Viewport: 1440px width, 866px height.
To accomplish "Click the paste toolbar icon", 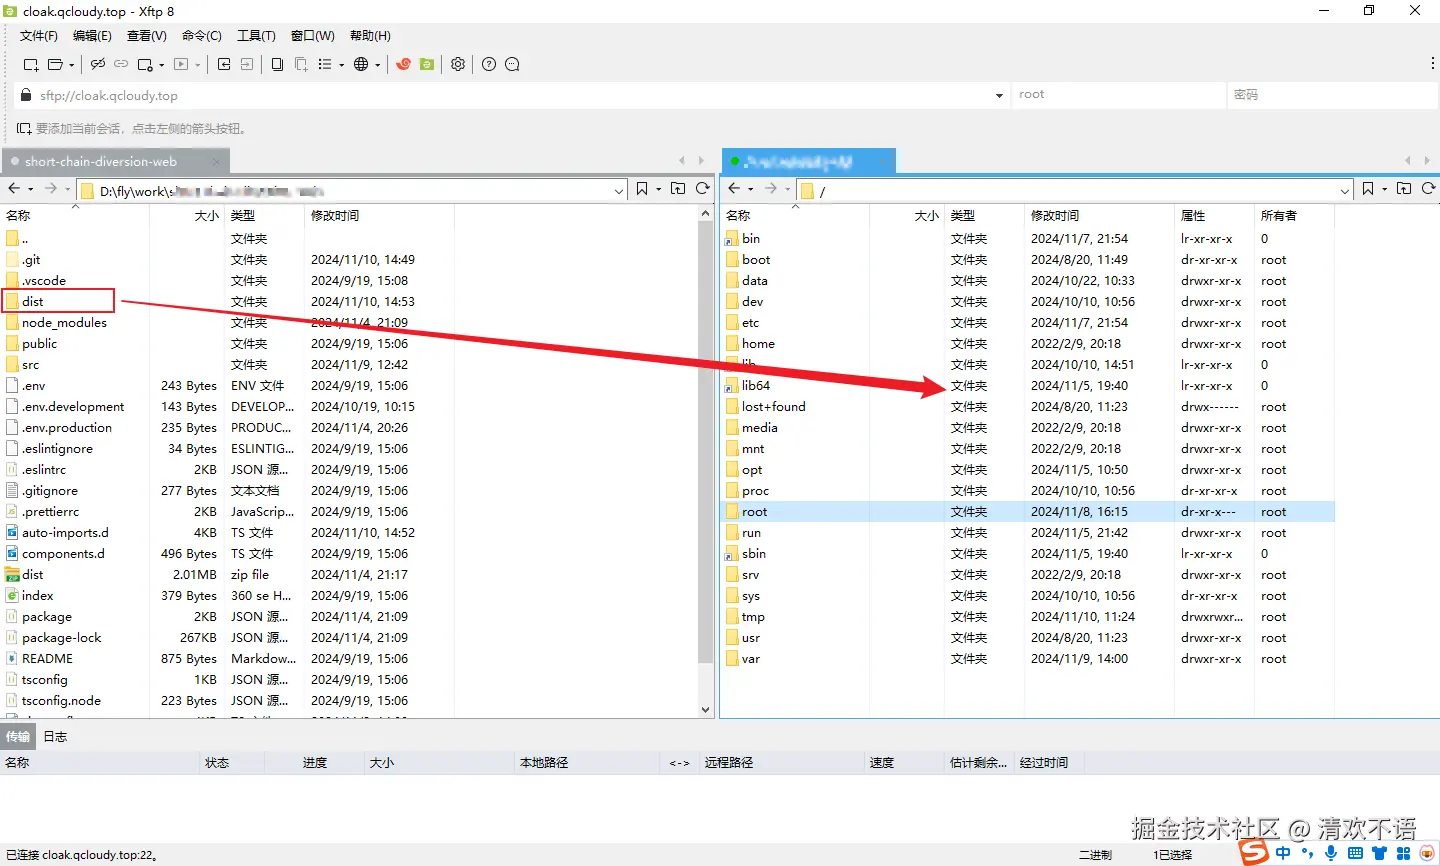I will [300, 64].
